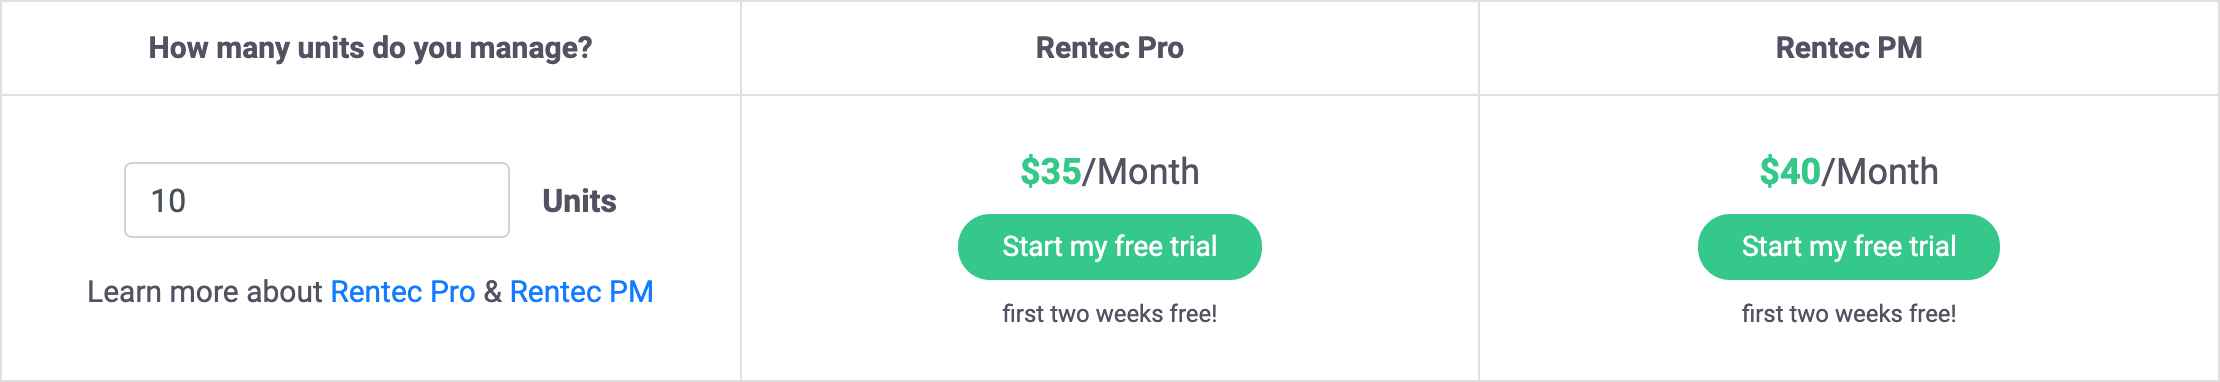Click 'first two weeks free!' under Rentec PM
Screen dimensions: 2220x382
pyautogui.click(x=1849, y=314)
